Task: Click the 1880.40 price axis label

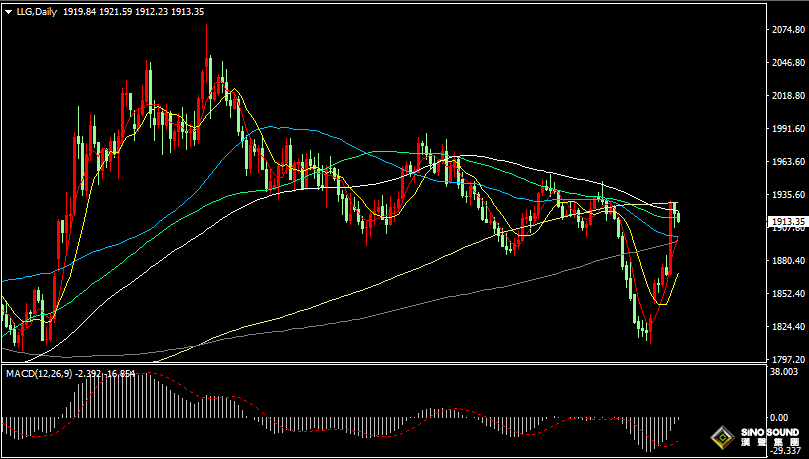Action: pos(788,261)
